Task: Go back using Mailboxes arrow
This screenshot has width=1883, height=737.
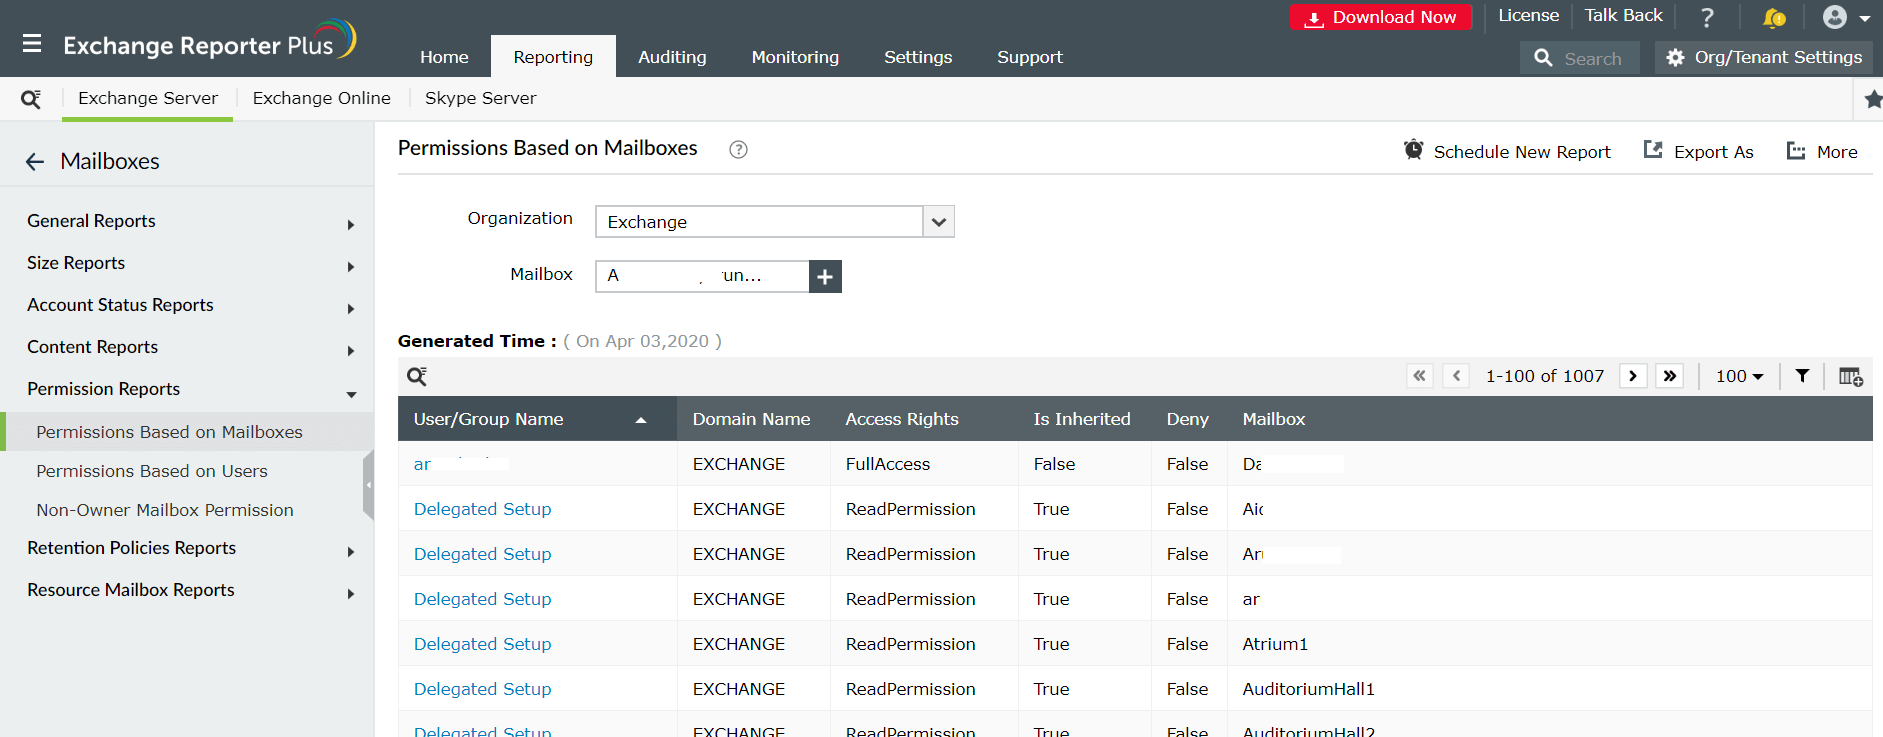Action: coord(35,162)
